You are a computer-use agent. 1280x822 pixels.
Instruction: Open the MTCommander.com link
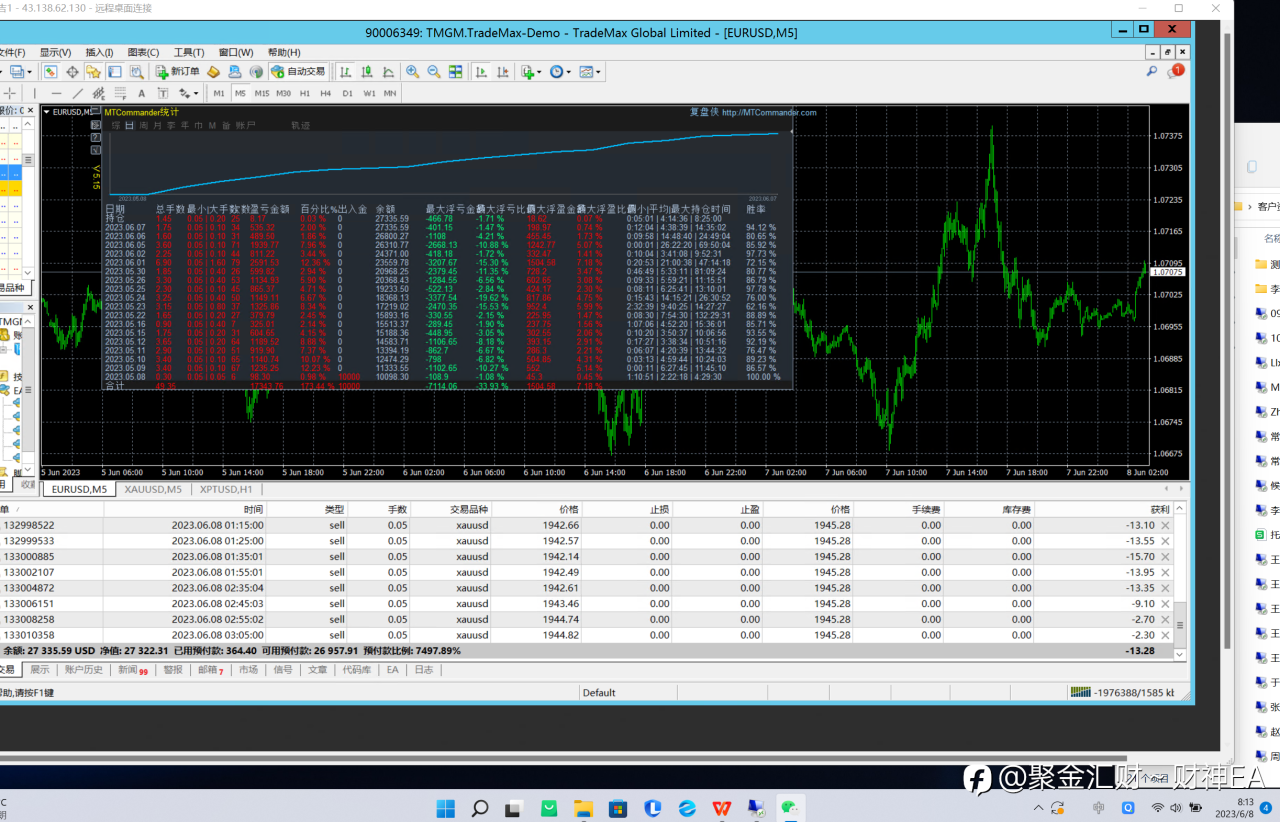point(768,113)
